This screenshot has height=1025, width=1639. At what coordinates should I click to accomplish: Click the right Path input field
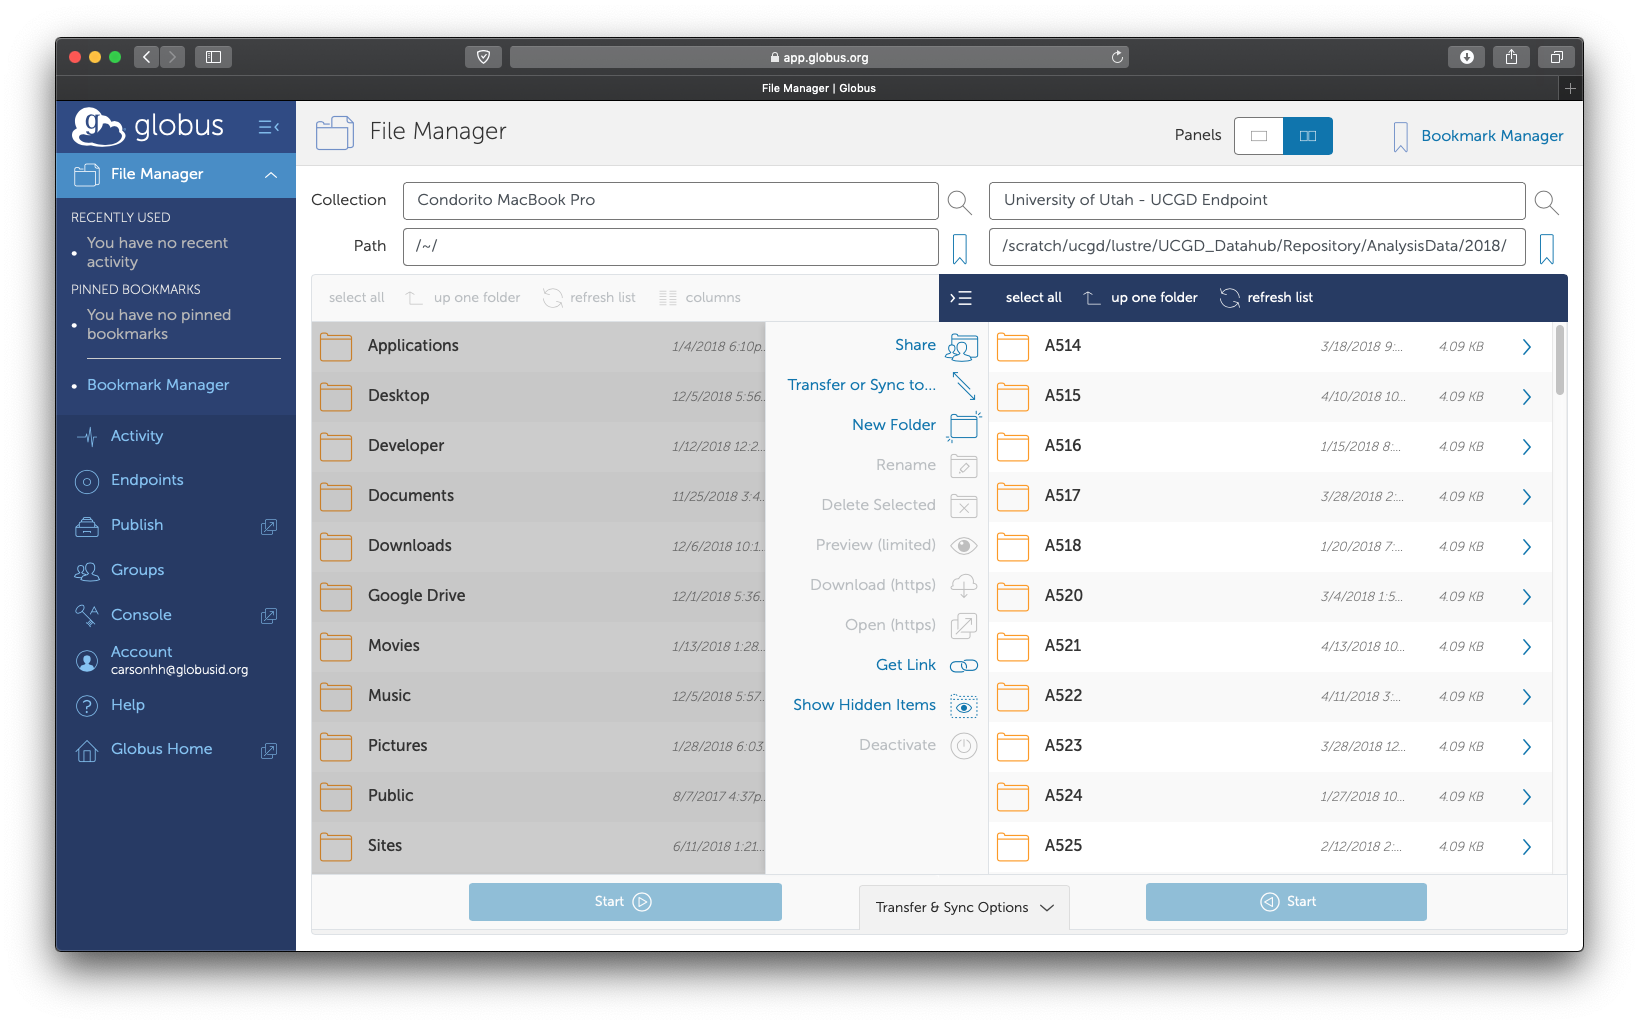(x=1257, y=247)
